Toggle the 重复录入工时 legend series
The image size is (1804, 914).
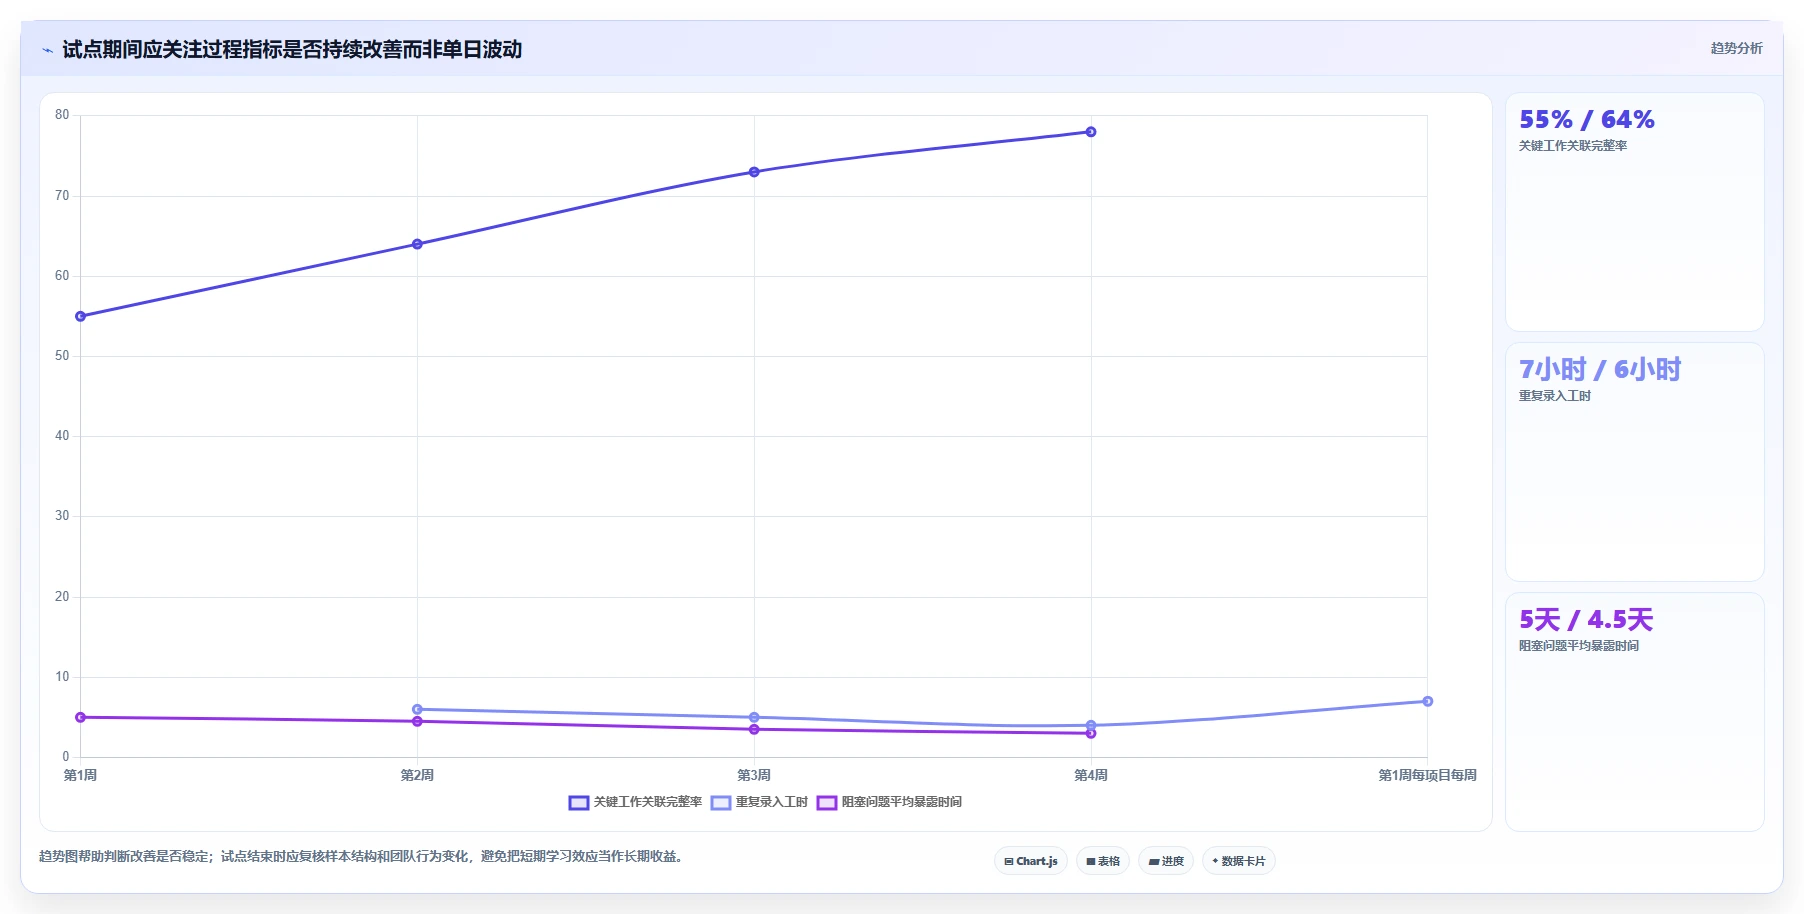[759, 802]
